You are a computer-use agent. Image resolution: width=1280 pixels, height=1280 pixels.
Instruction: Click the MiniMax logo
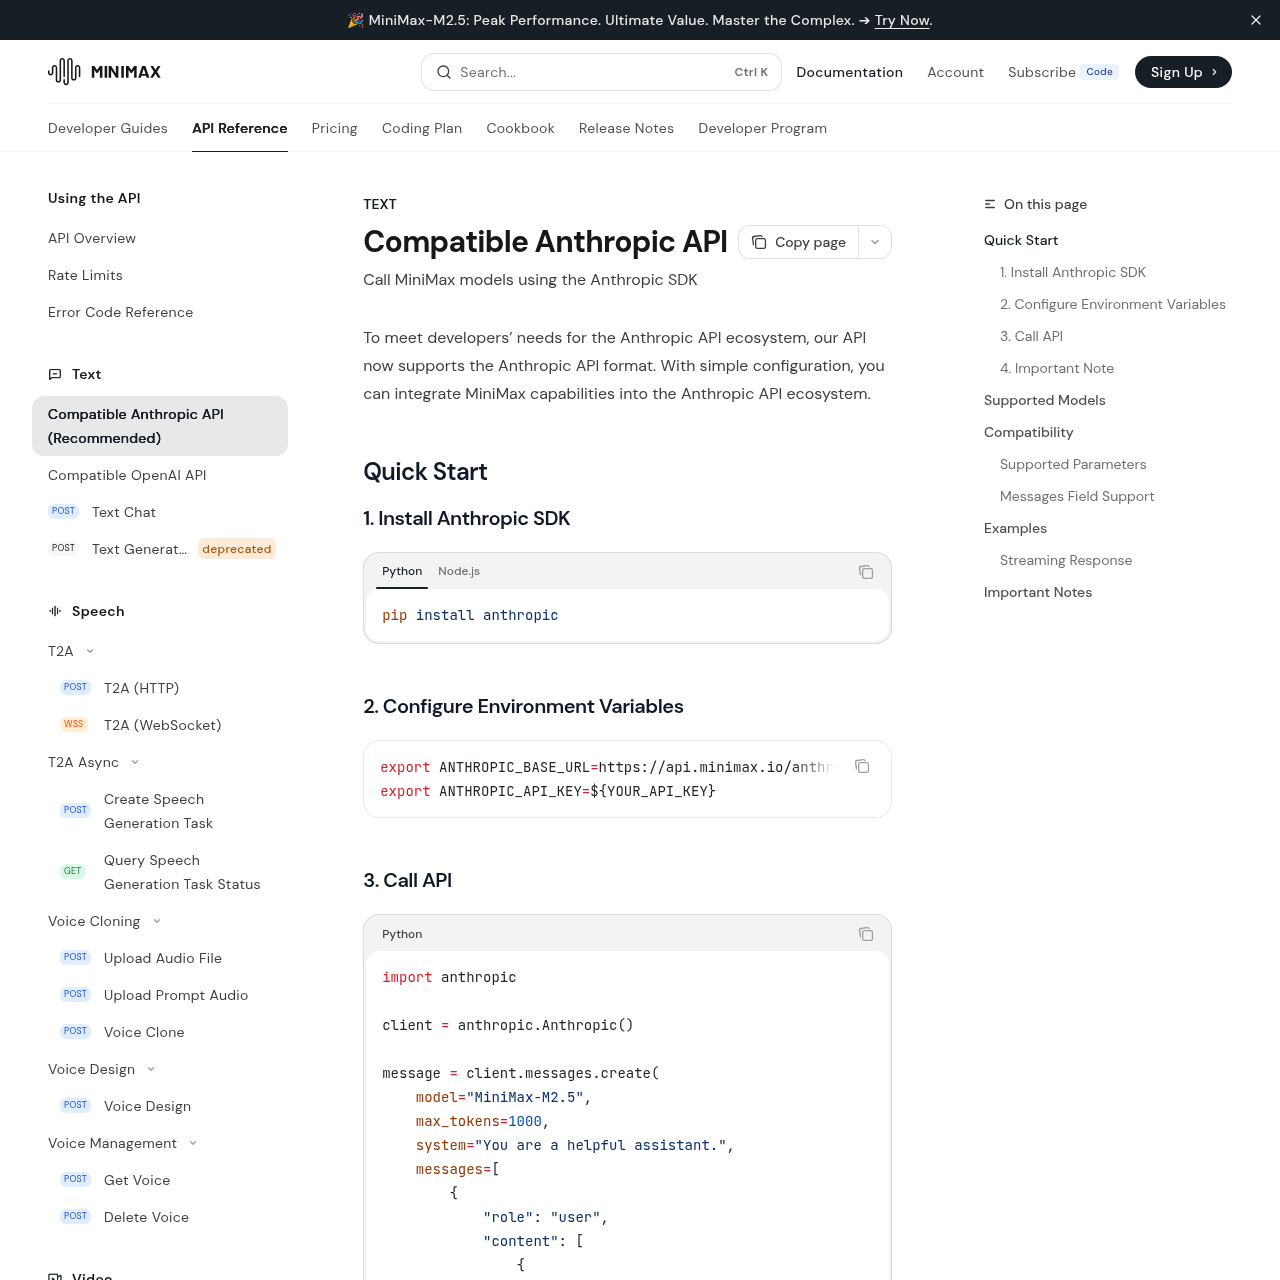click(x=104, y=71)
